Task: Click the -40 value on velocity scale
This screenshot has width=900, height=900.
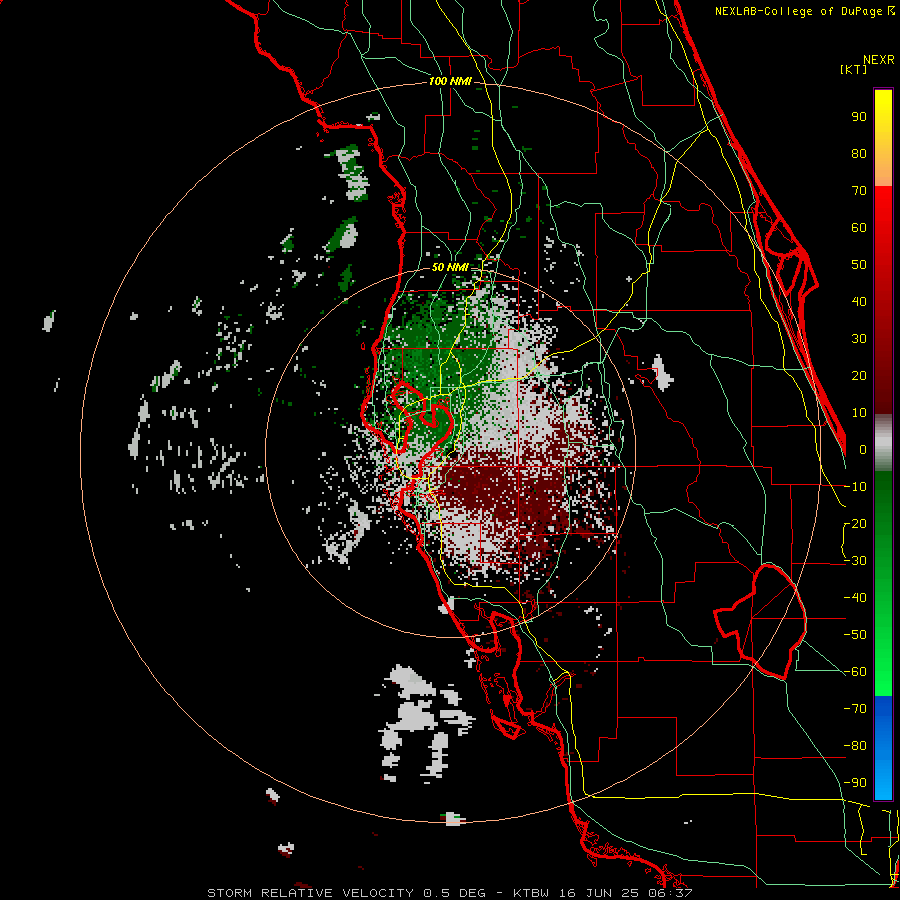Action: pyautogui.click(x=855, y=598)
